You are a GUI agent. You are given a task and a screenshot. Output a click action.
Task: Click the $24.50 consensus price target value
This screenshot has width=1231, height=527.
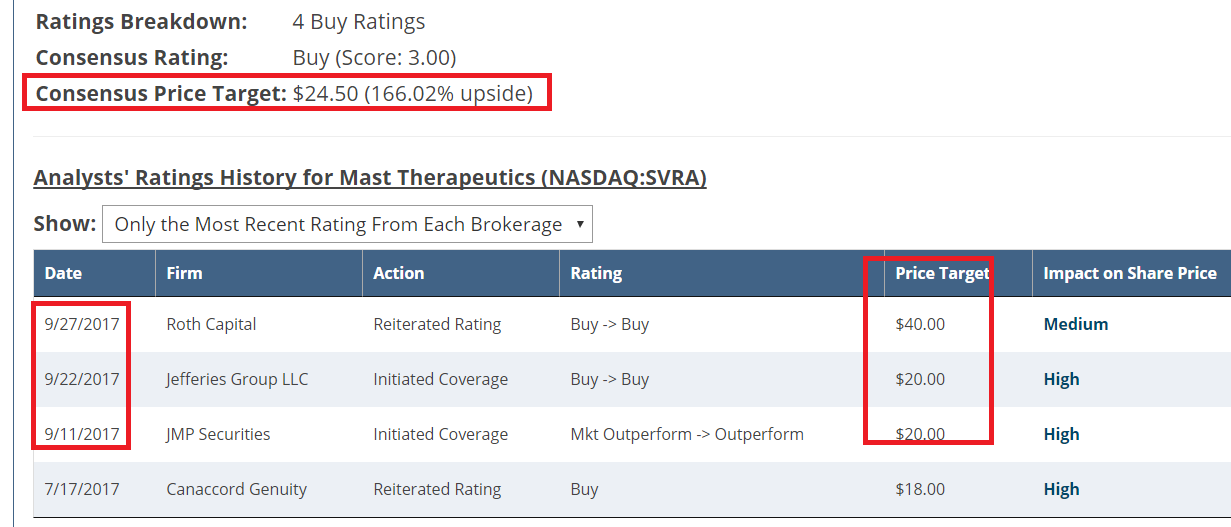325,94
